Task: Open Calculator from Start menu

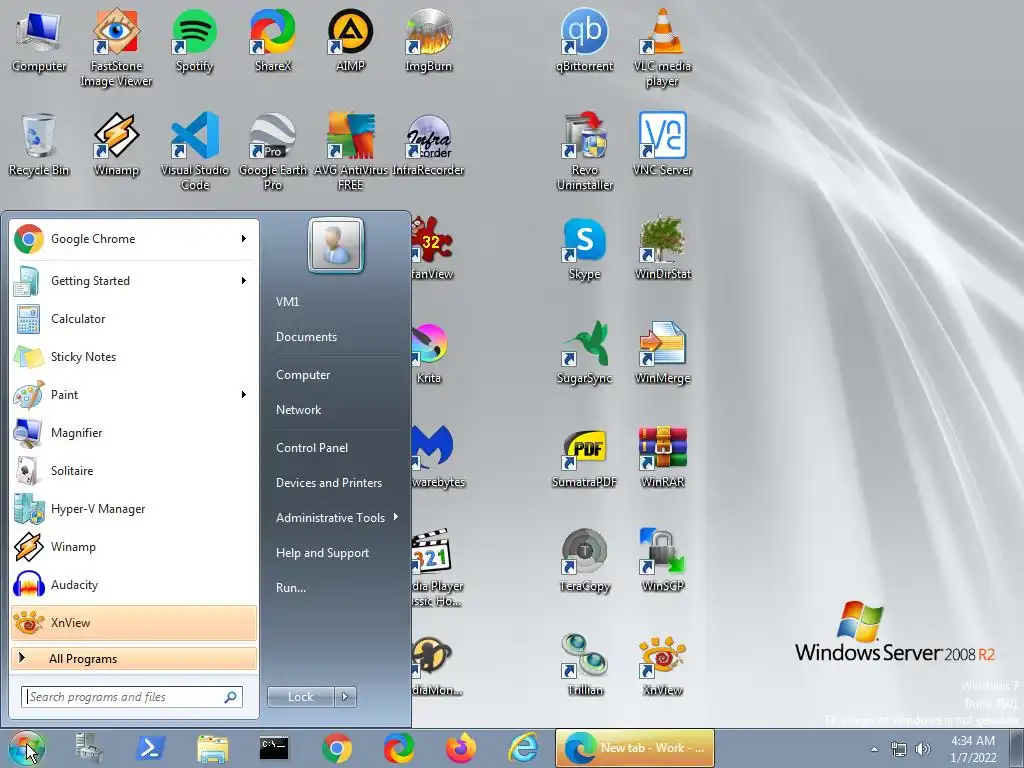Action: [134, 319]
